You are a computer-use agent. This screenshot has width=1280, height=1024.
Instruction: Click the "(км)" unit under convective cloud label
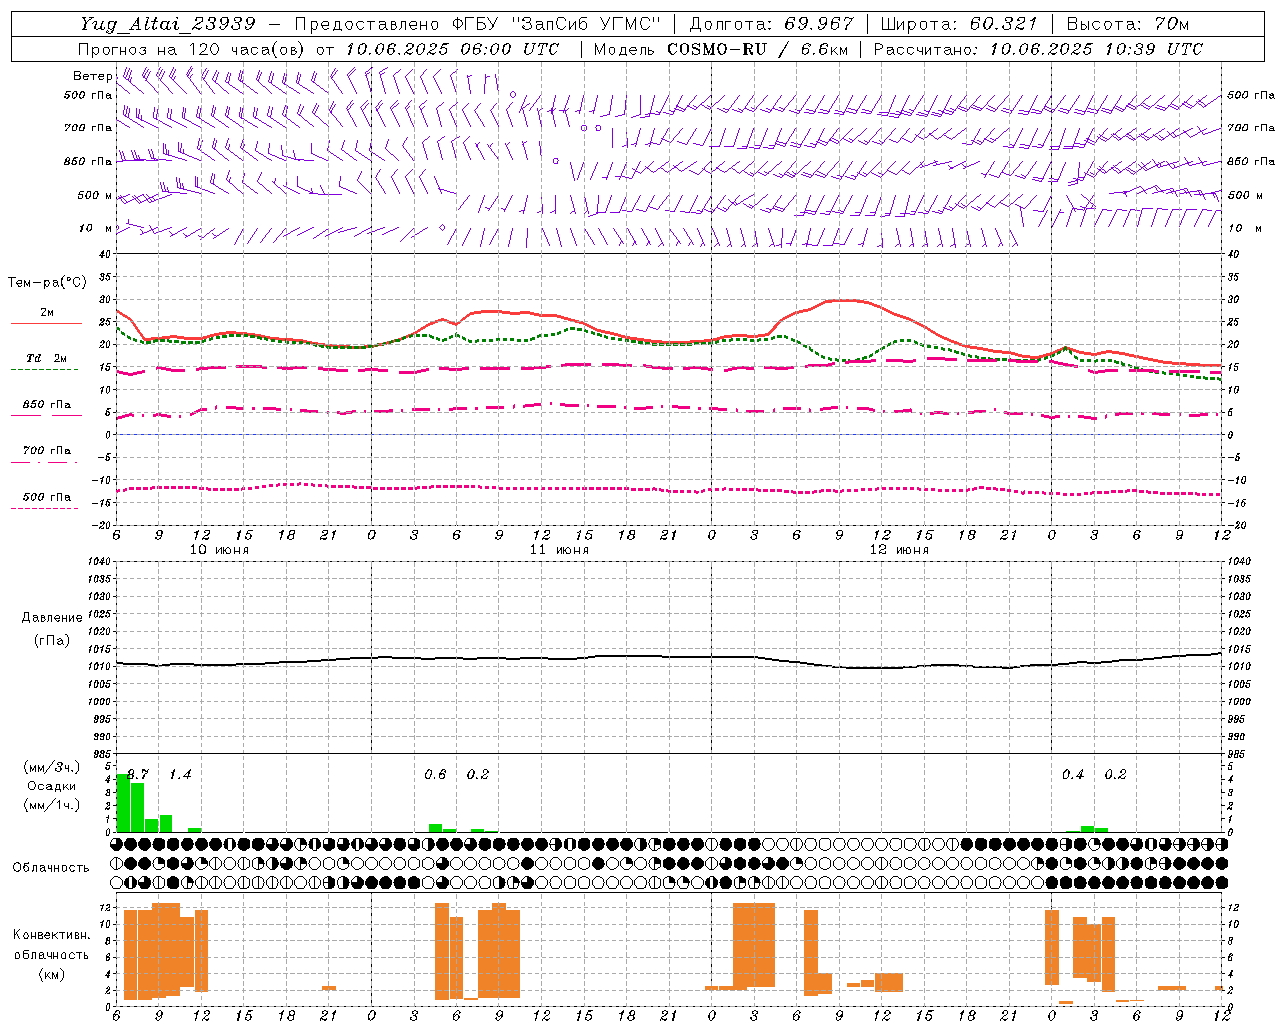[51, 974]
